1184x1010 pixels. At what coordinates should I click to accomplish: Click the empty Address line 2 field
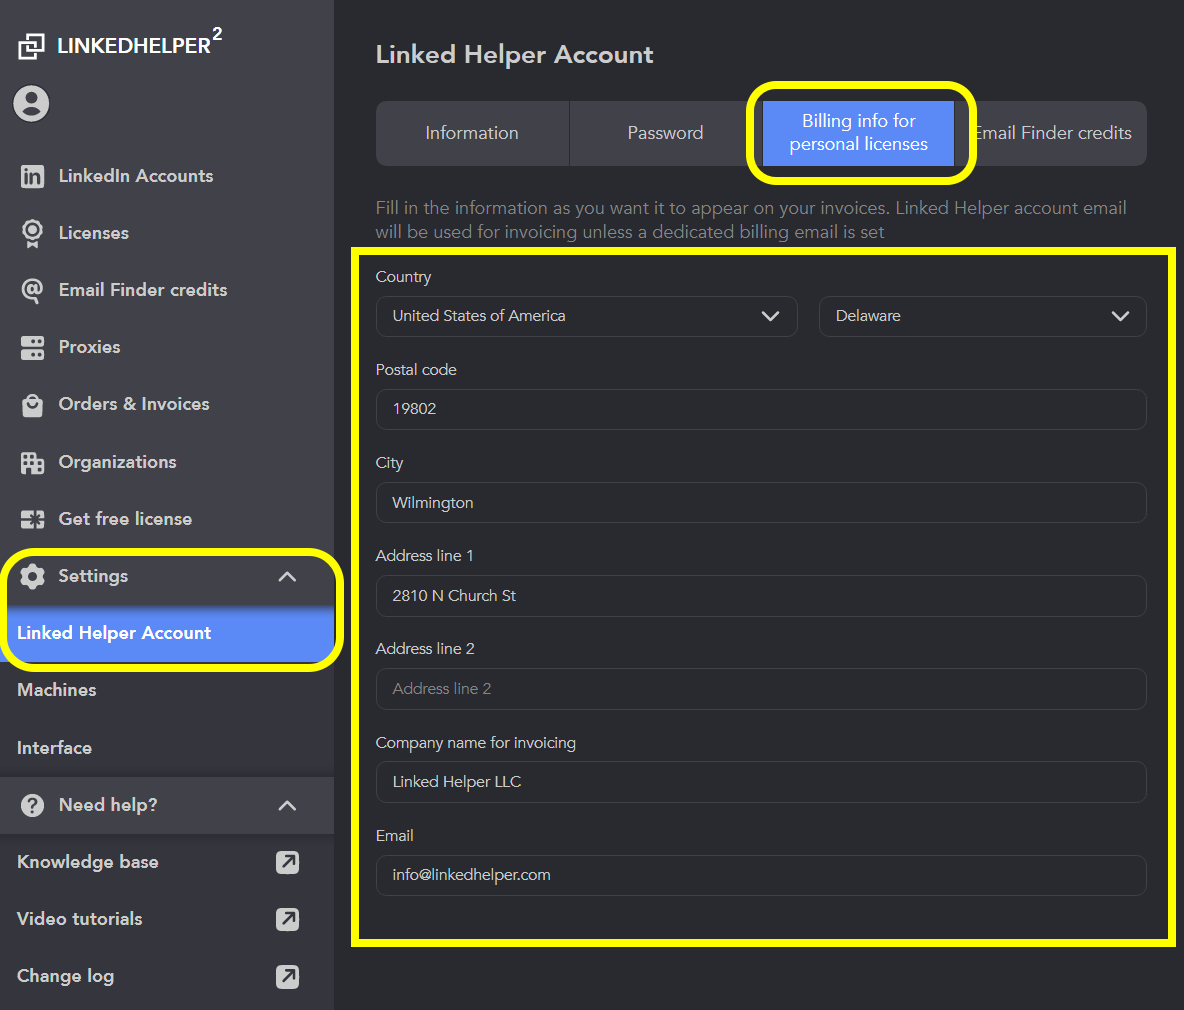(761, 689)
